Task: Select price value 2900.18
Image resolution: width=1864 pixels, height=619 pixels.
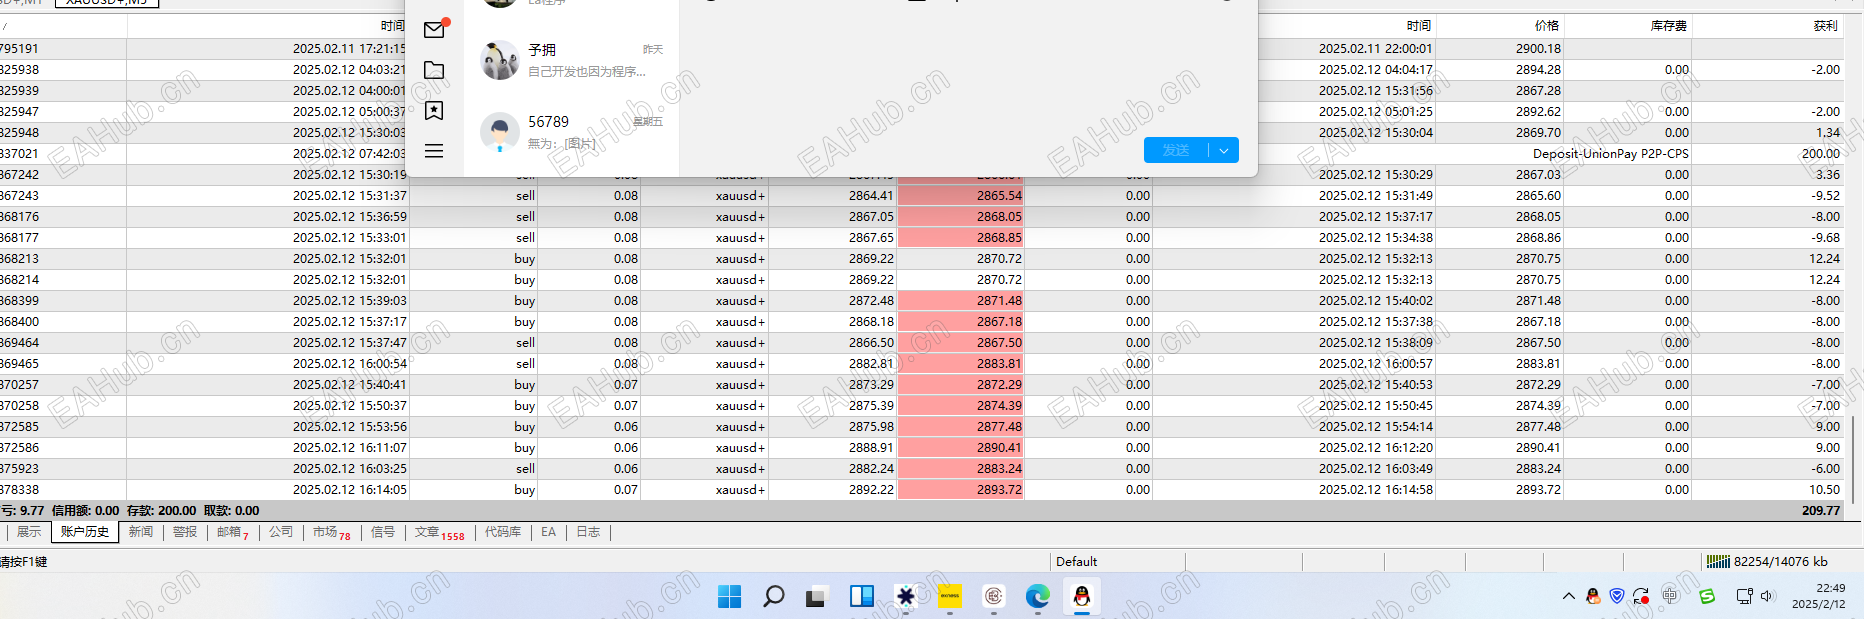Action: click(x=1538, y=48)
